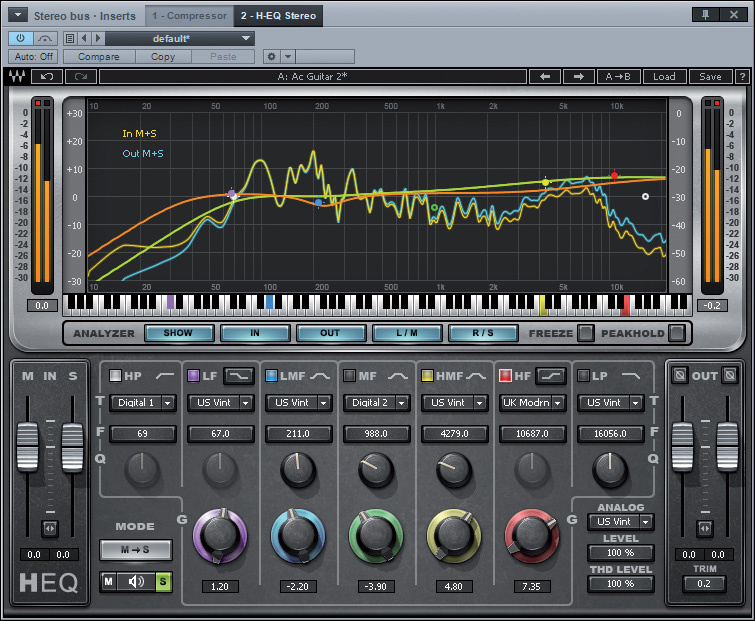This screenshot has height=621, width=755.
Task: Click the Waves redo arrow
Action: tap(81, 76)
